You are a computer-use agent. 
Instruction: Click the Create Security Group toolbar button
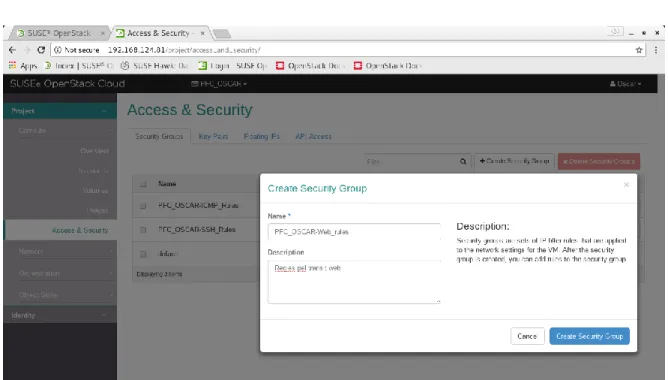click(x=514, y=161)
